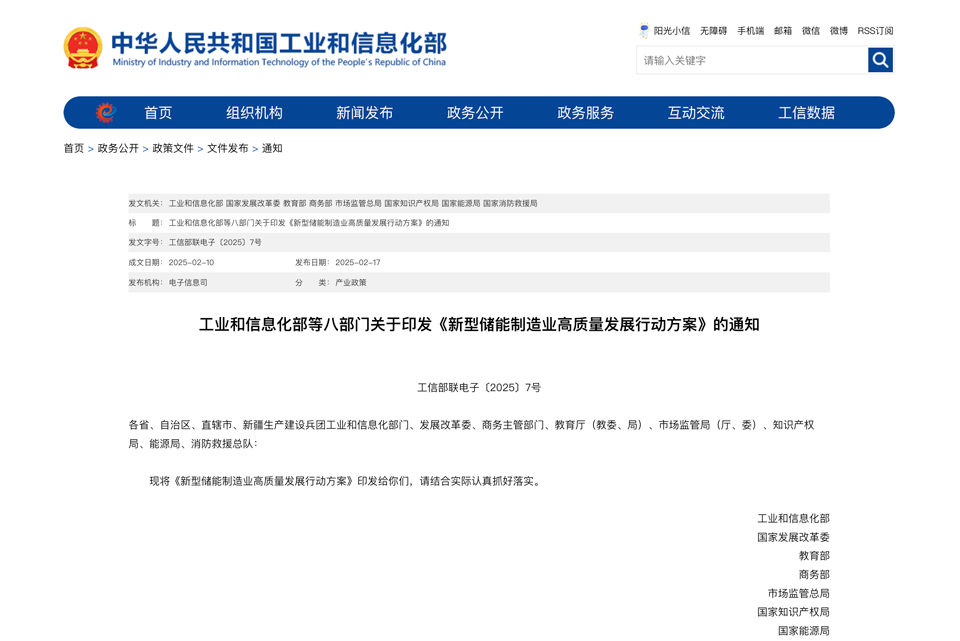Click the 手机端 mobile link
This screenshot has width=960, height=641.
click(751, 31)
